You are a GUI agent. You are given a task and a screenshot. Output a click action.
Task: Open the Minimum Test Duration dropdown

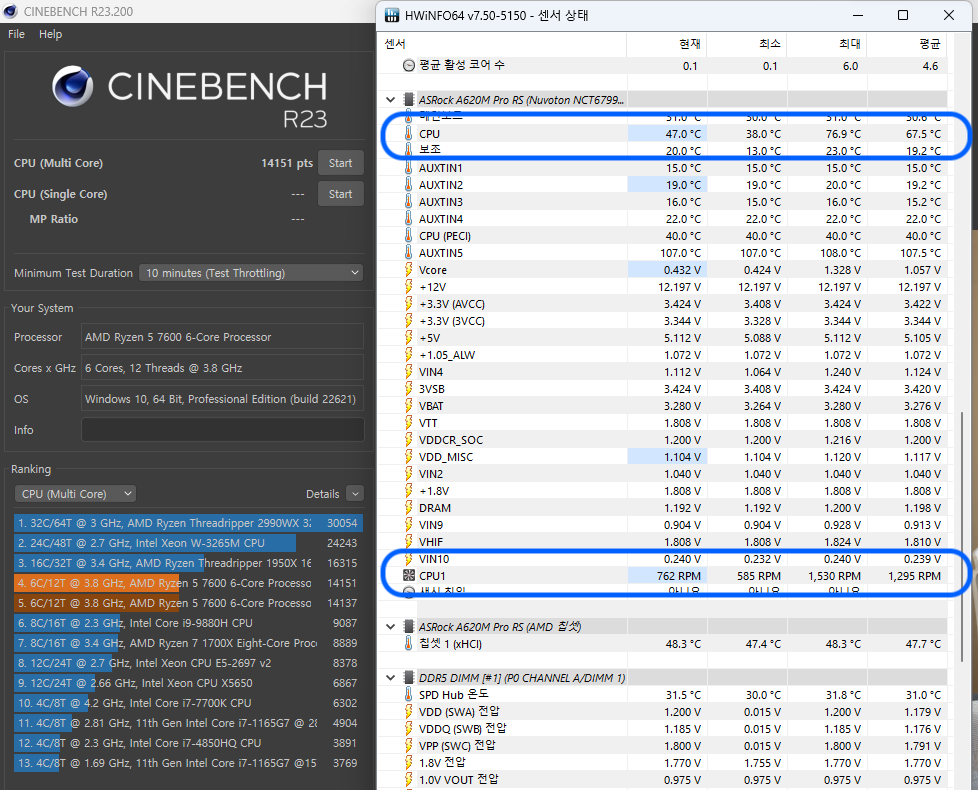[251, 273]
